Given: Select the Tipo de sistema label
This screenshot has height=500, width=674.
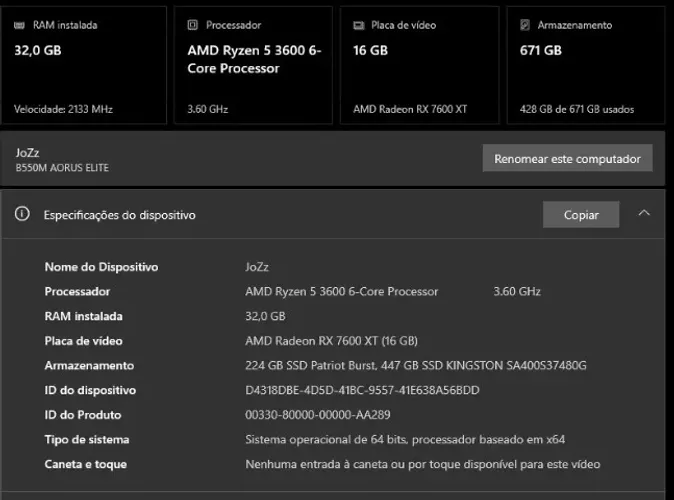Looking at the screenshot, I should pos(87,439).
